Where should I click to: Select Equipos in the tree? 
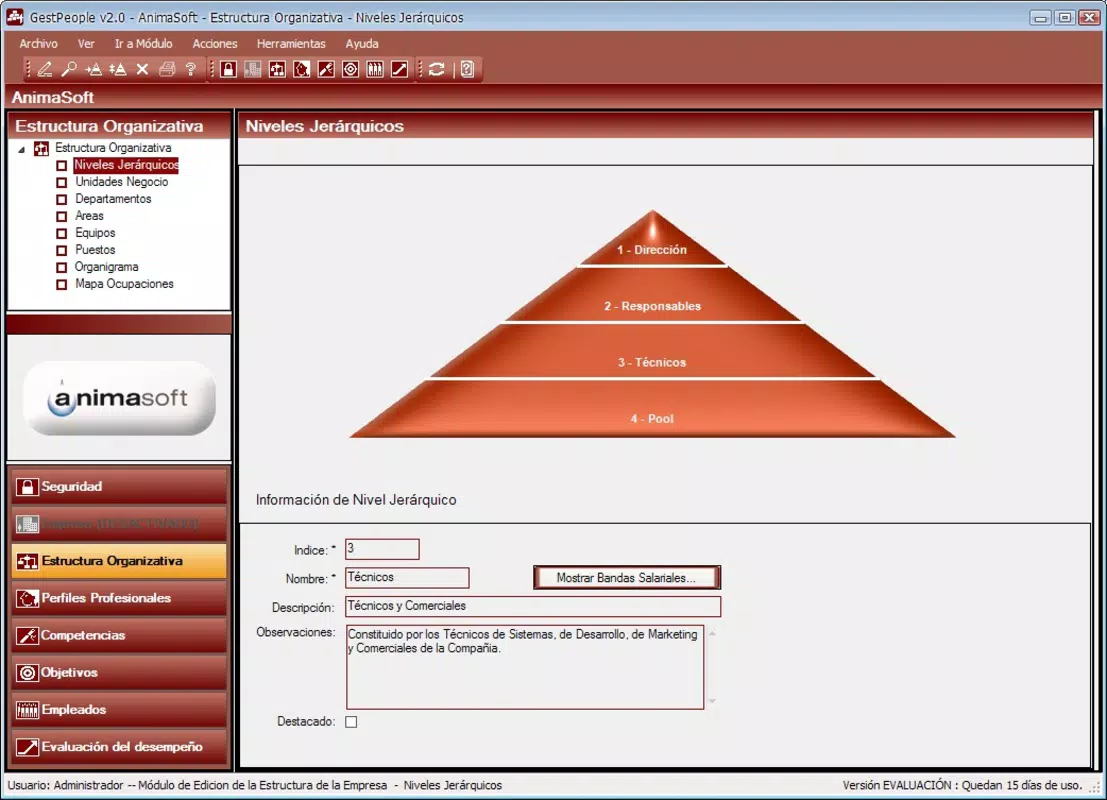(x=95, y=233)
